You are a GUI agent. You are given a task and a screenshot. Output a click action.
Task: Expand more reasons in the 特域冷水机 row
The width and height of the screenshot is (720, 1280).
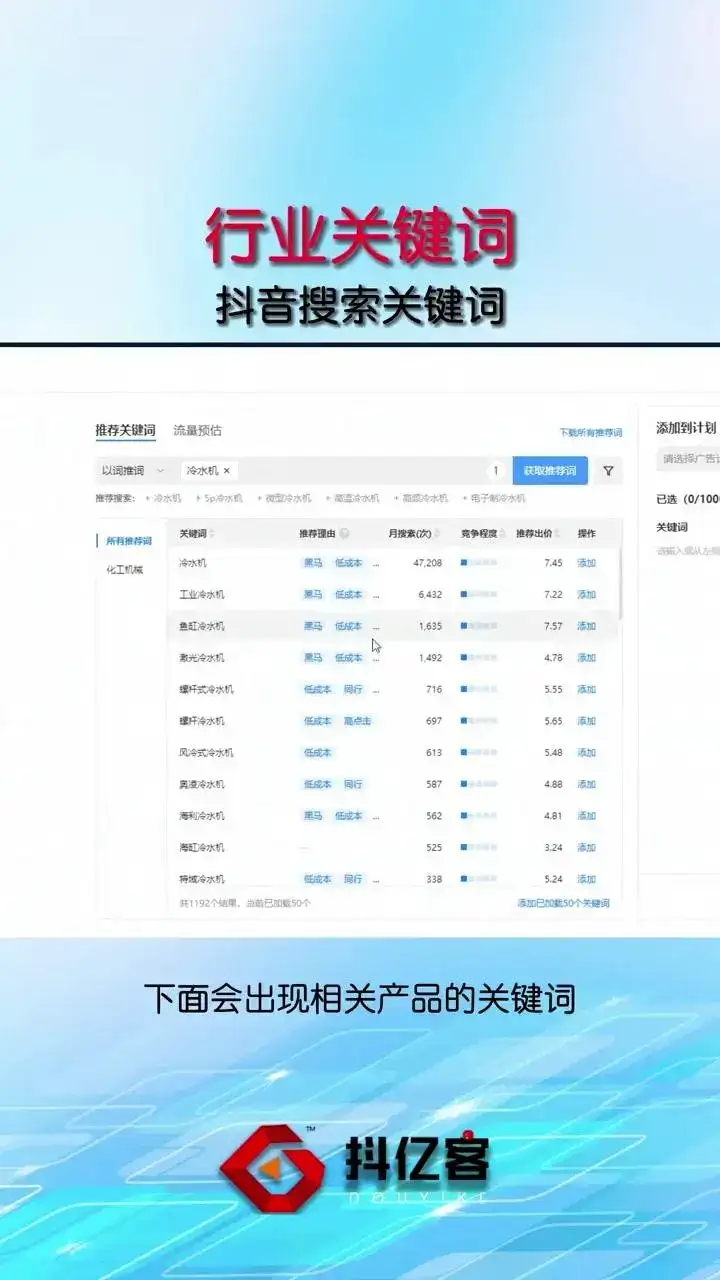[376, 880]
